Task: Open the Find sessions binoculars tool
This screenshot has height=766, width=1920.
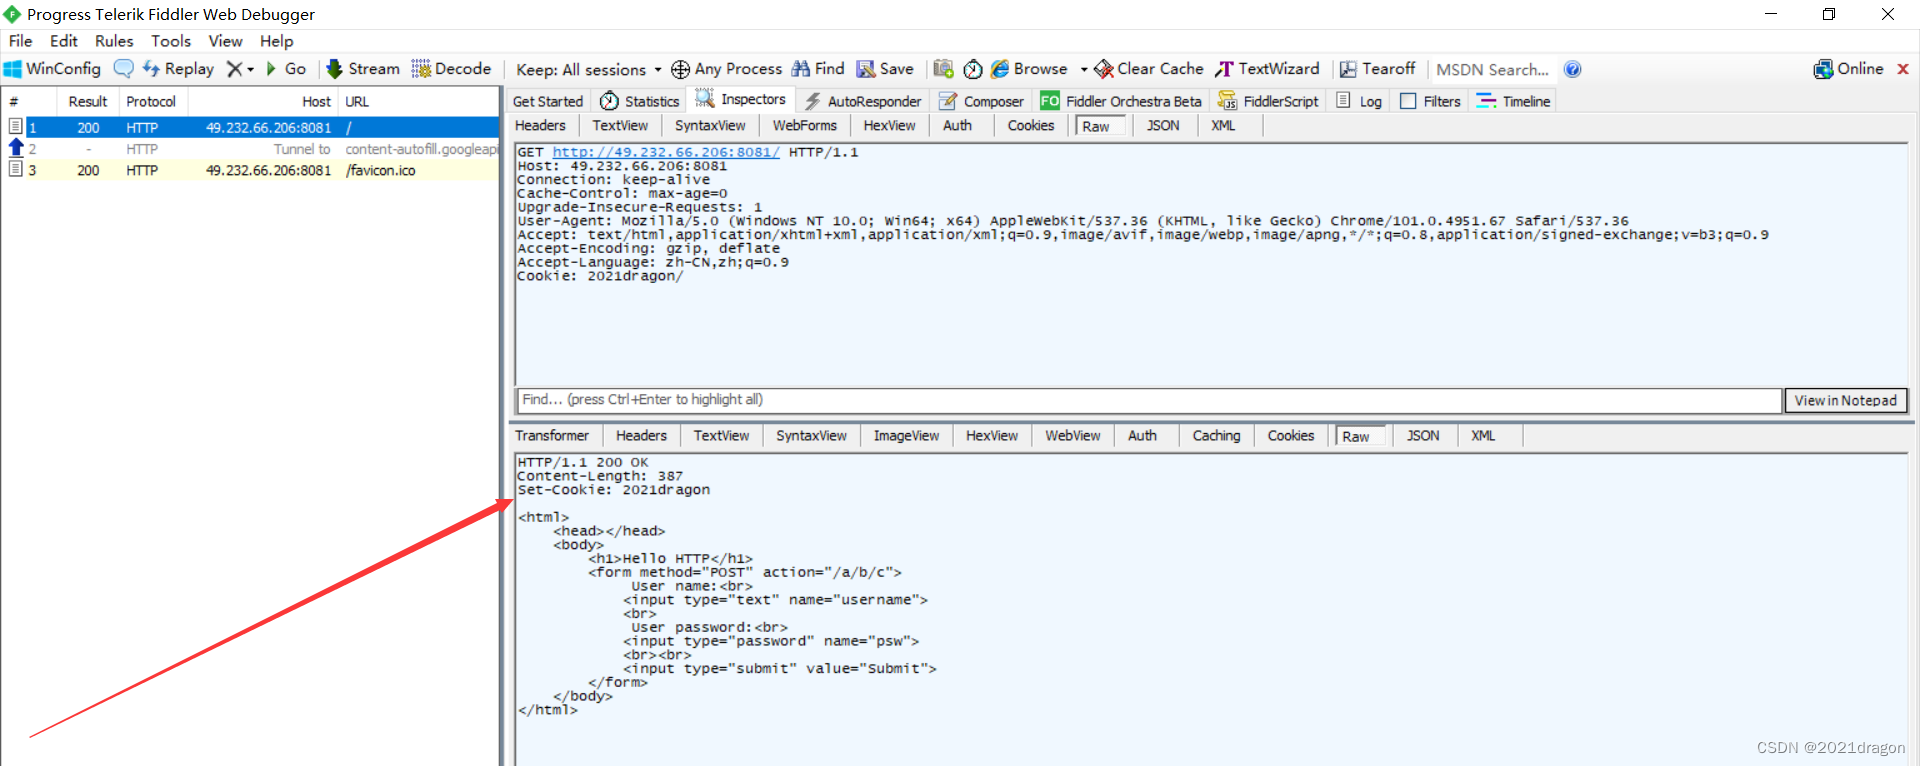Action: [818, 69]
